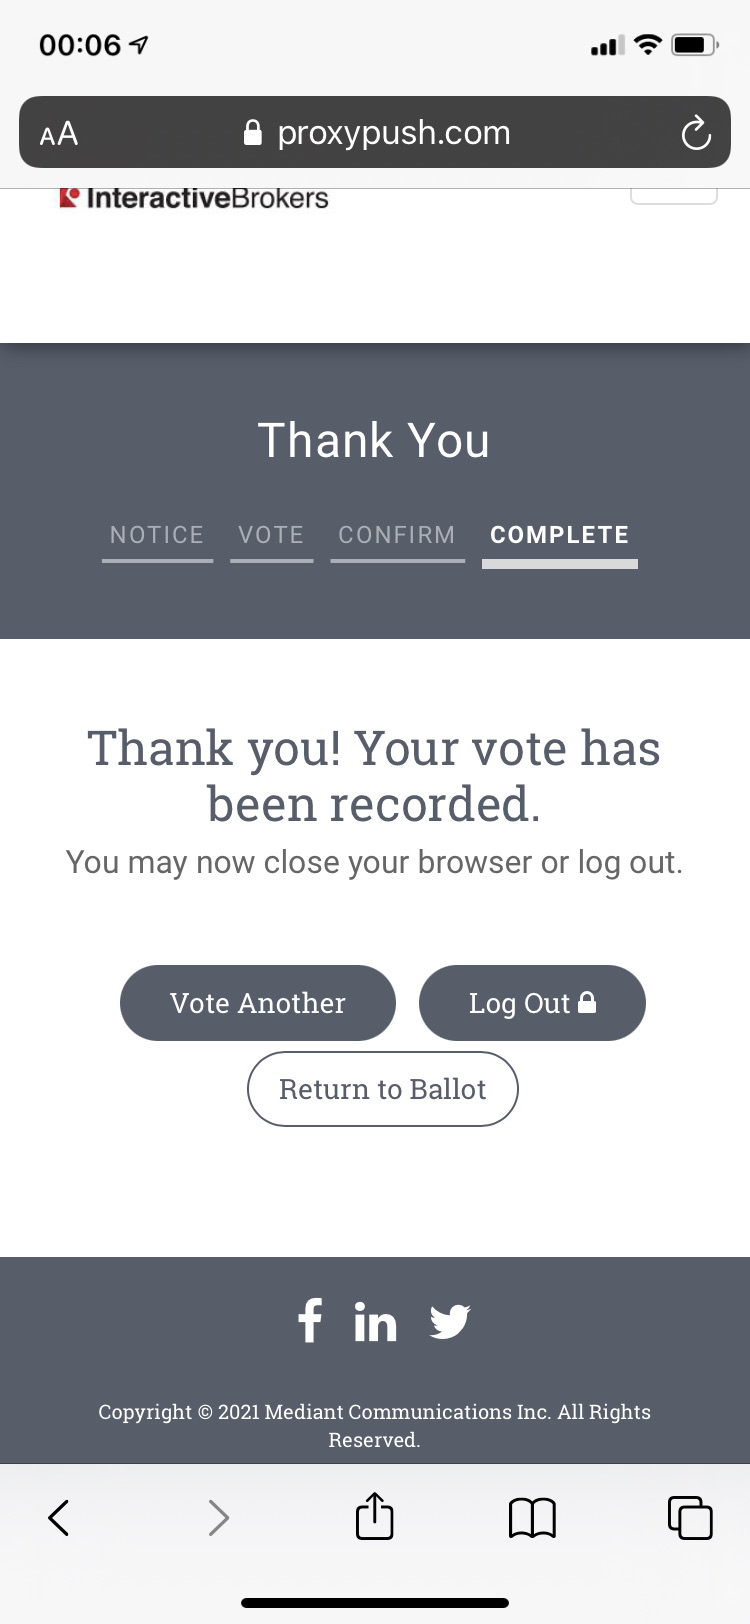Tap the proxypush.com address field

(x=375, y=132)
